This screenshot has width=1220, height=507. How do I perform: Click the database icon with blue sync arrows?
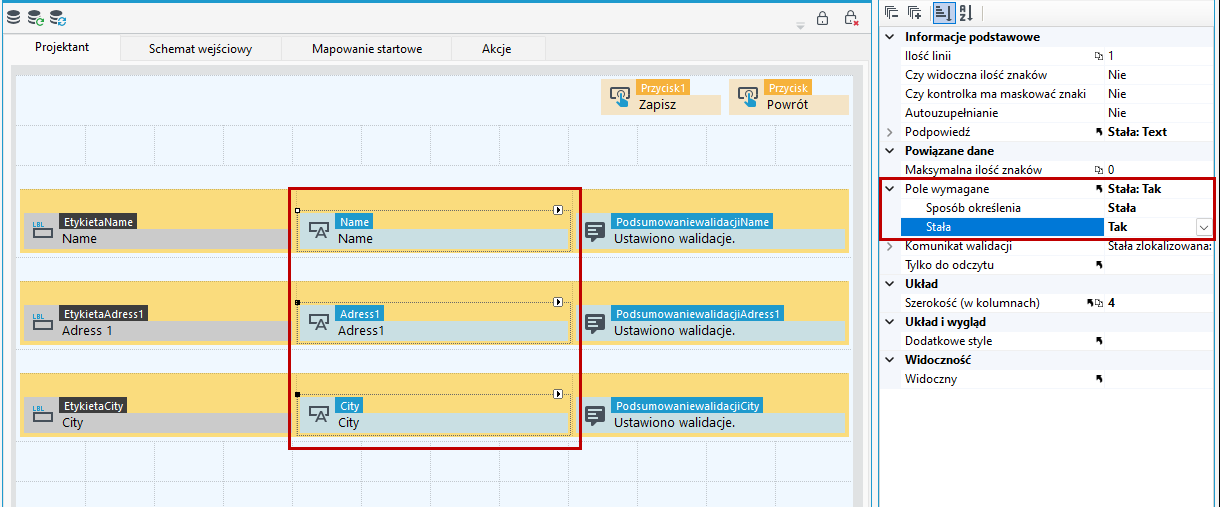[x=58, y=17]
